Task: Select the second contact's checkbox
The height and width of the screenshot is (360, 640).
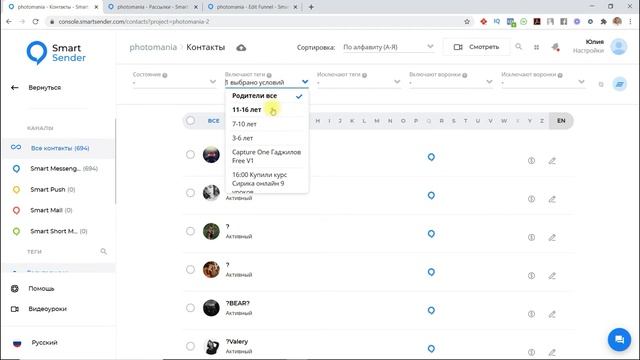Action: [x=190, y=193]
